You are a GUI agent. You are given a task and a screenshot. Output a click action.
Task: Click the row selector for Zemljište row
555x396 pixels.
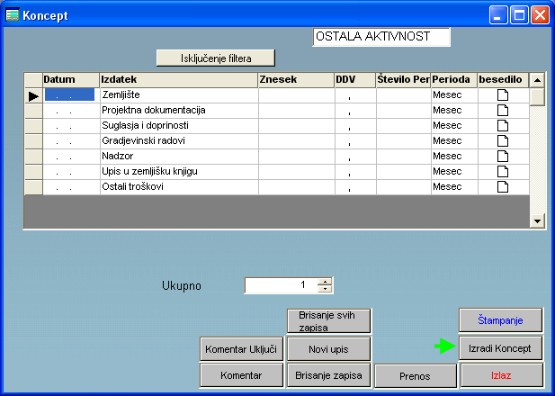(33, 96)
